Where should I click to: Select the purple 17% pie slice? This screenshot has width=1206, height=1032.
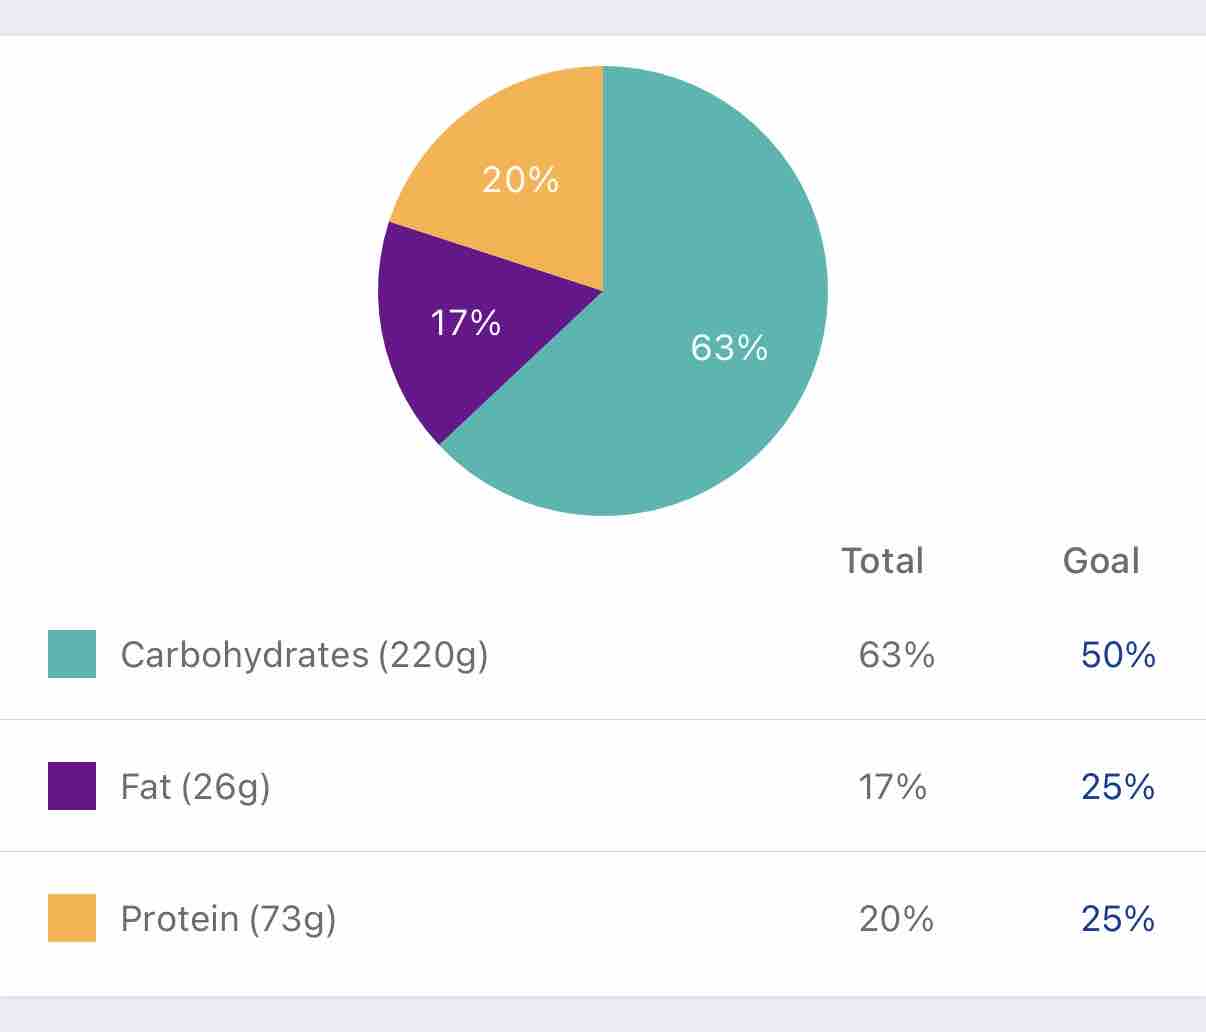[440, 360]
